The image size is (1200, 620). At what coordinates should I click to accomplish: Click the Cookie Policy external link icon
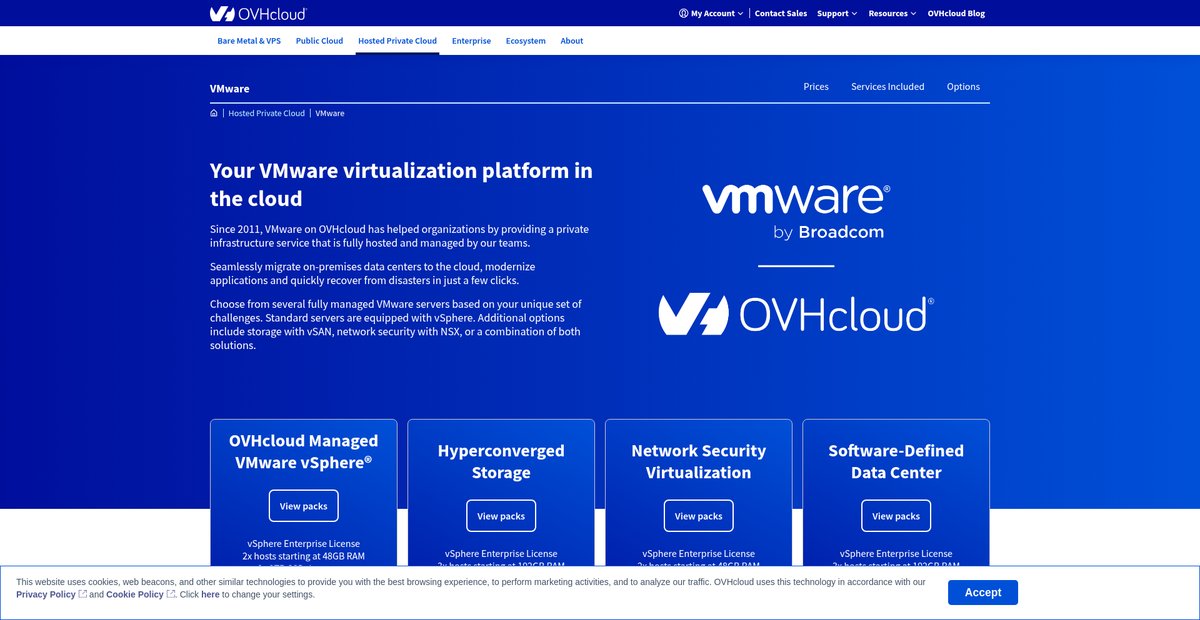(171, 594)
